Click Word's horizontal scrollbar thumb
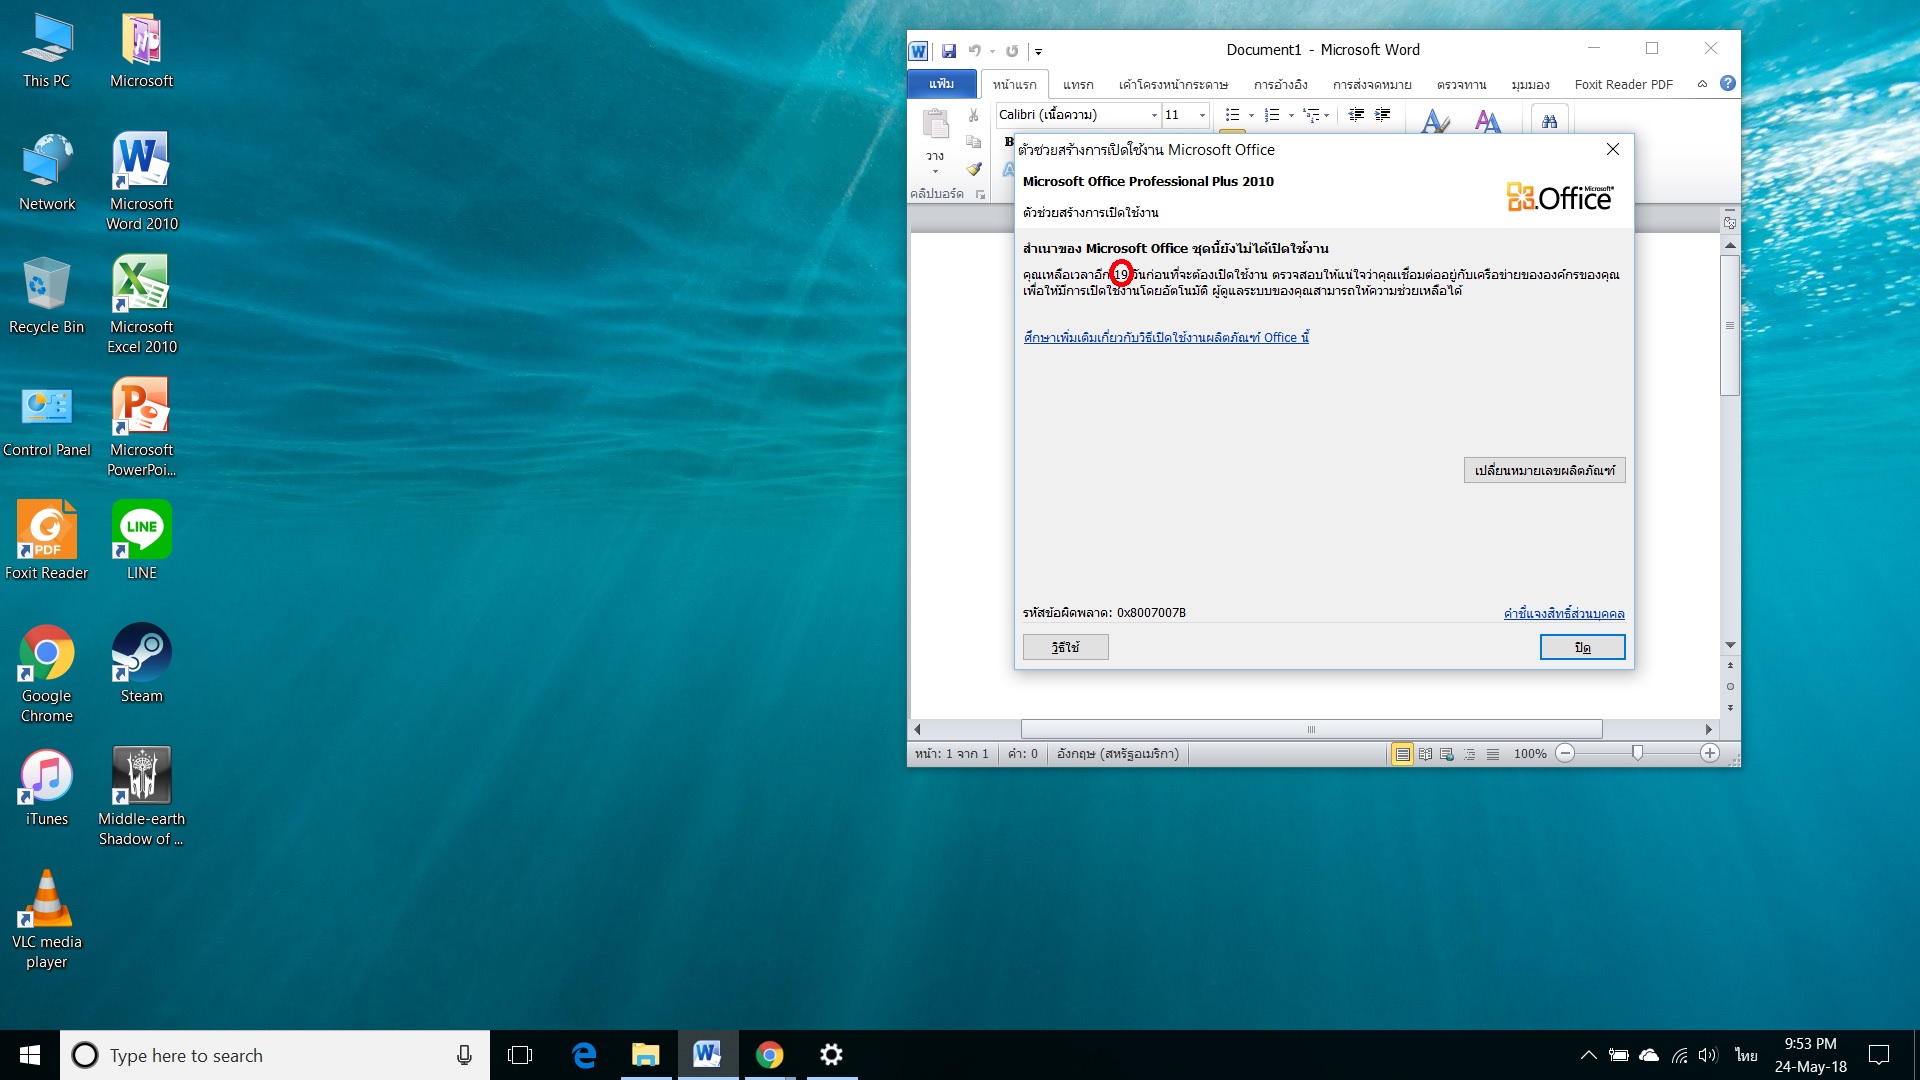This screenshot has width=1920, height=1080. [1311, 729]
